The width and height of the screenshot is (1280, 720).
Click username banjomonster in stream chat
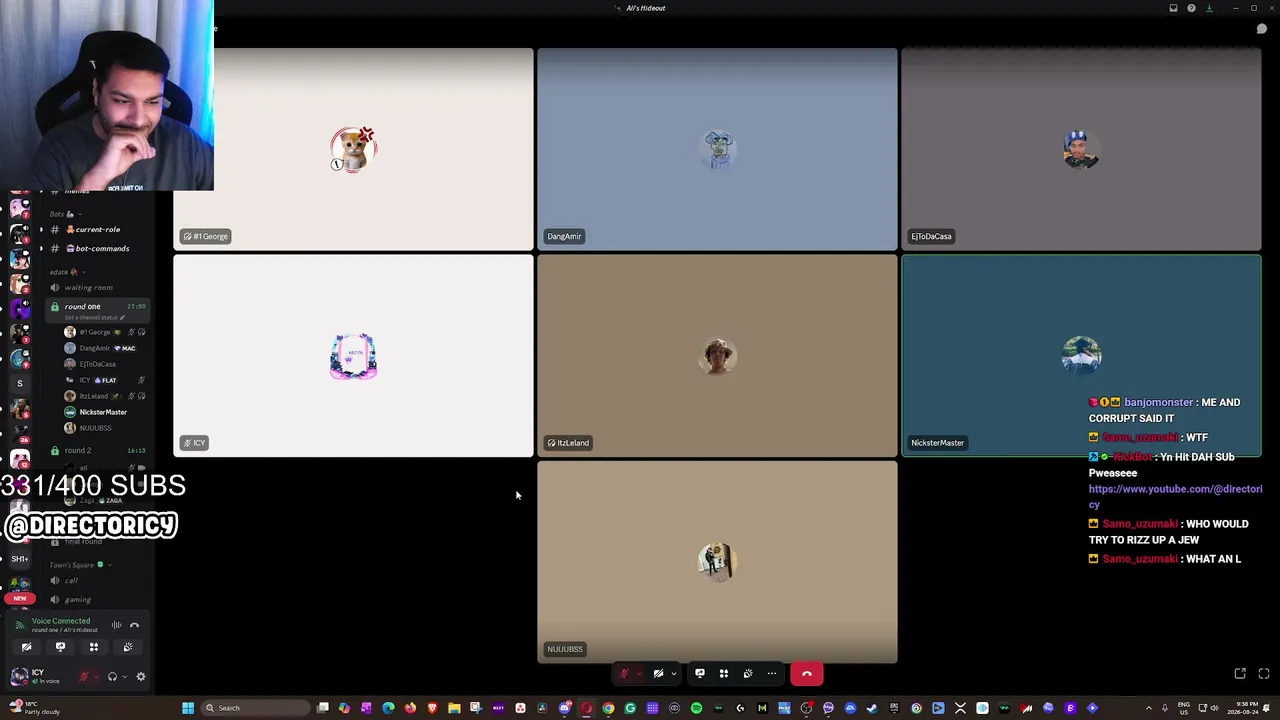1158,402
